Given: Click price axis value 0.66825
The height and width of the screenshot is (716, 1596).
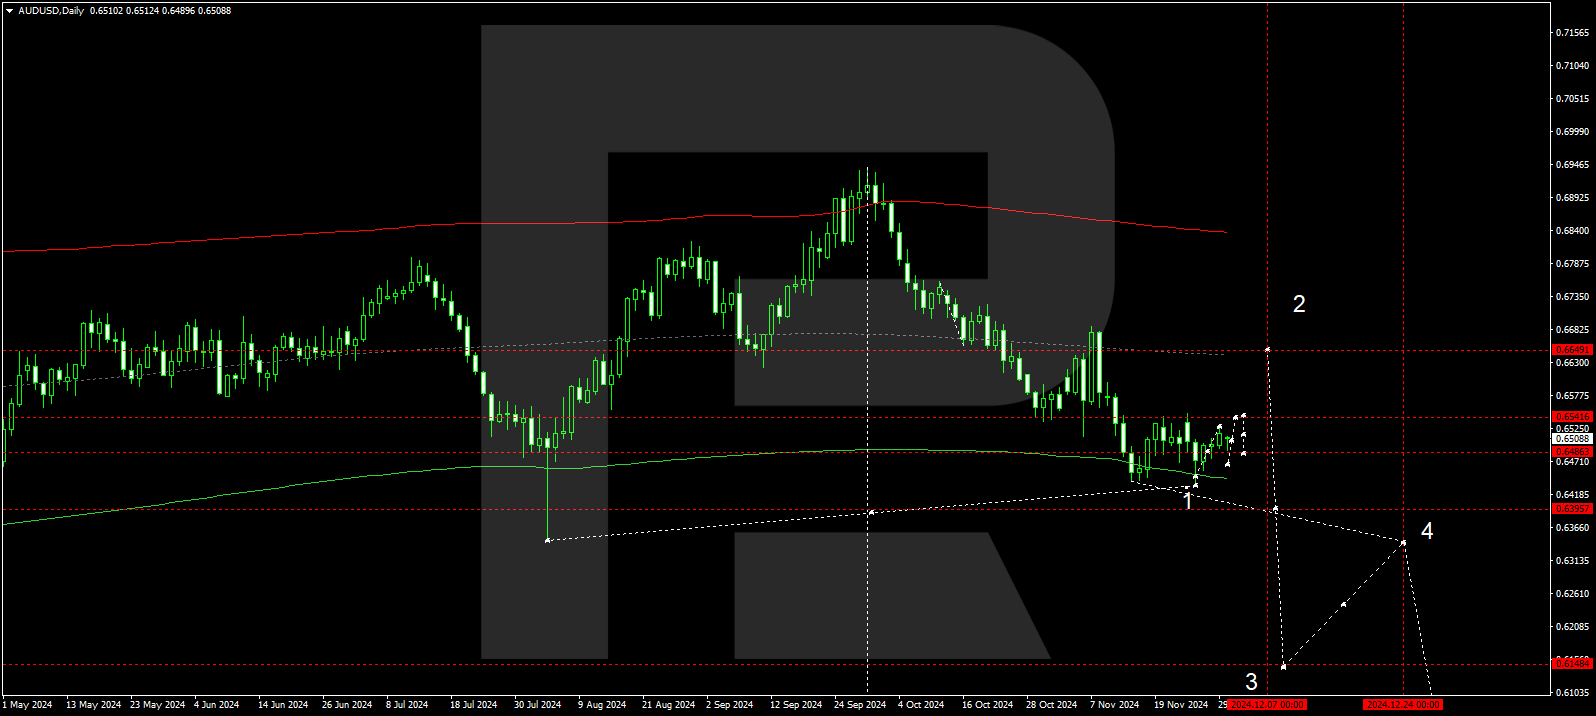Looking at the screenshot, I should point(1572,330).
